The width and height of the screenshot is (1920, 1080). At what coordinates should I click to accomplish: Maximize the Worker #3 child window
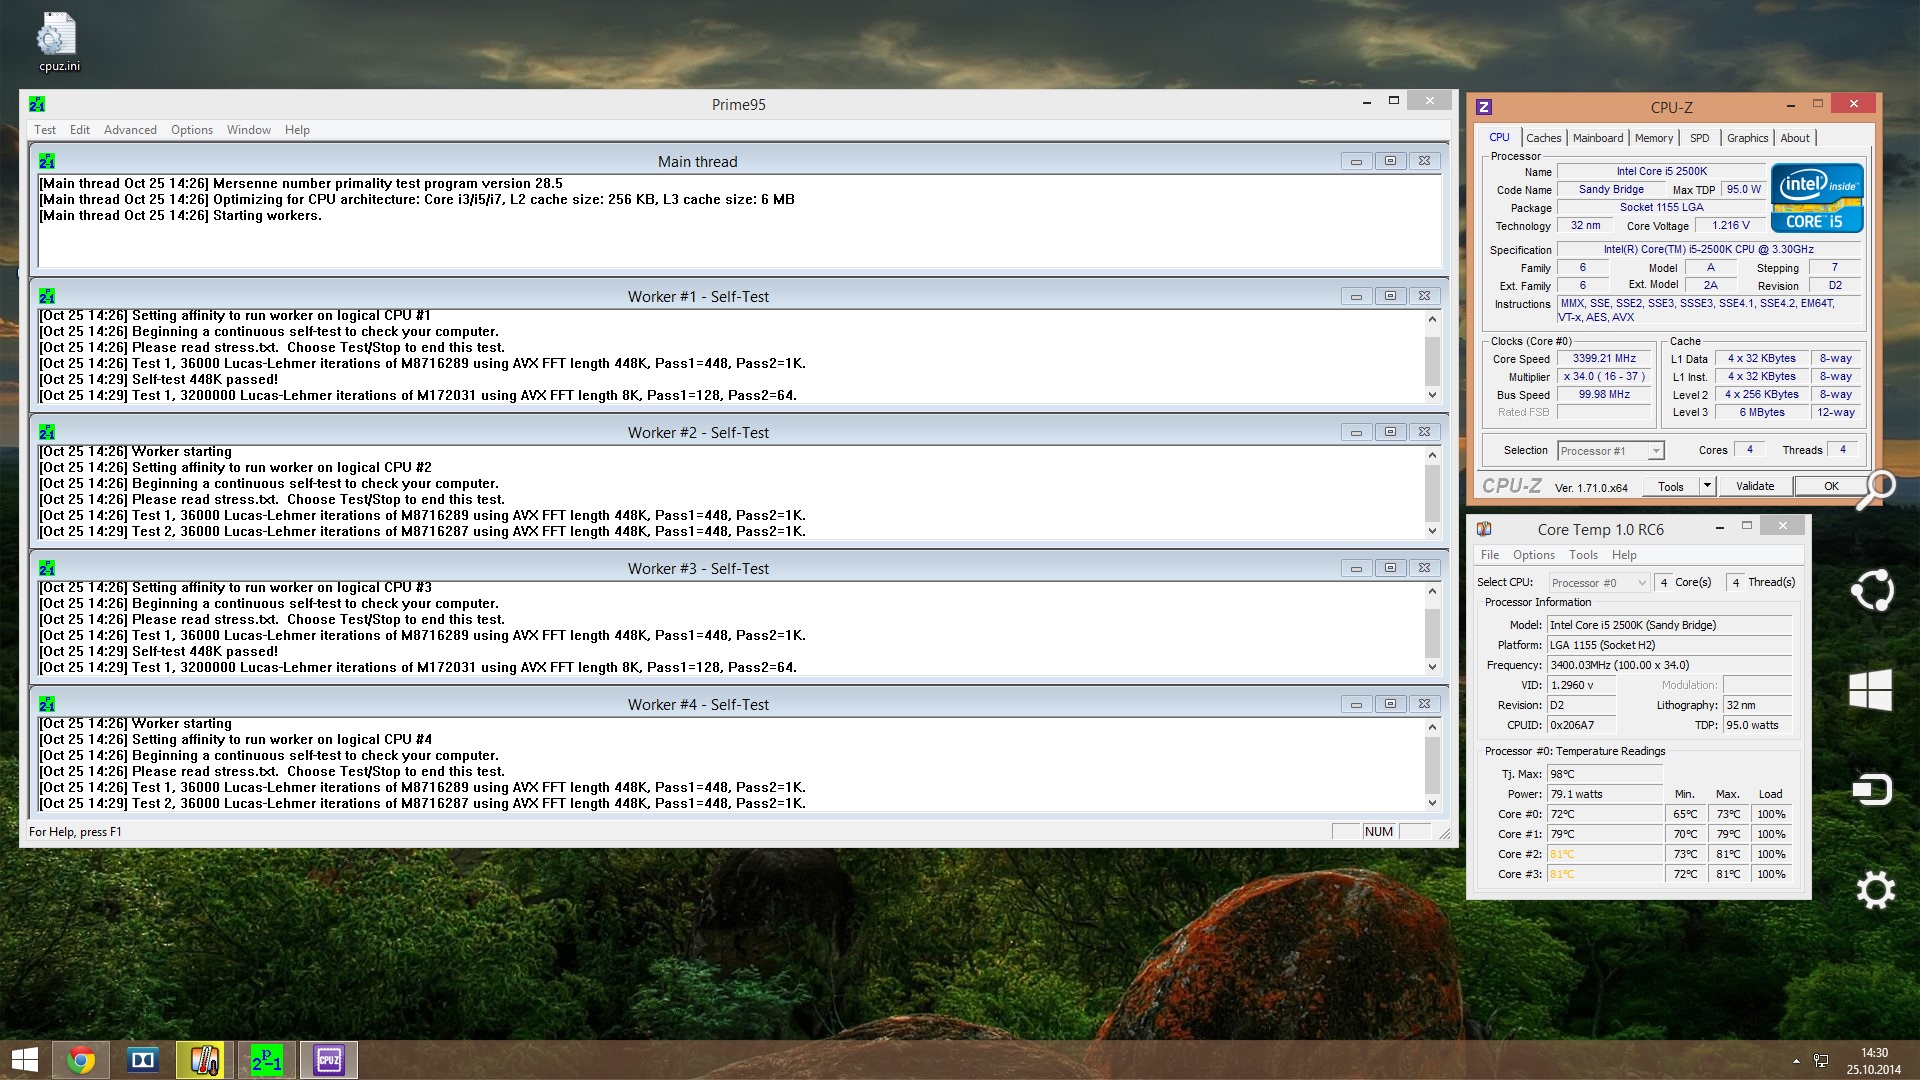tap(1390, 568)
